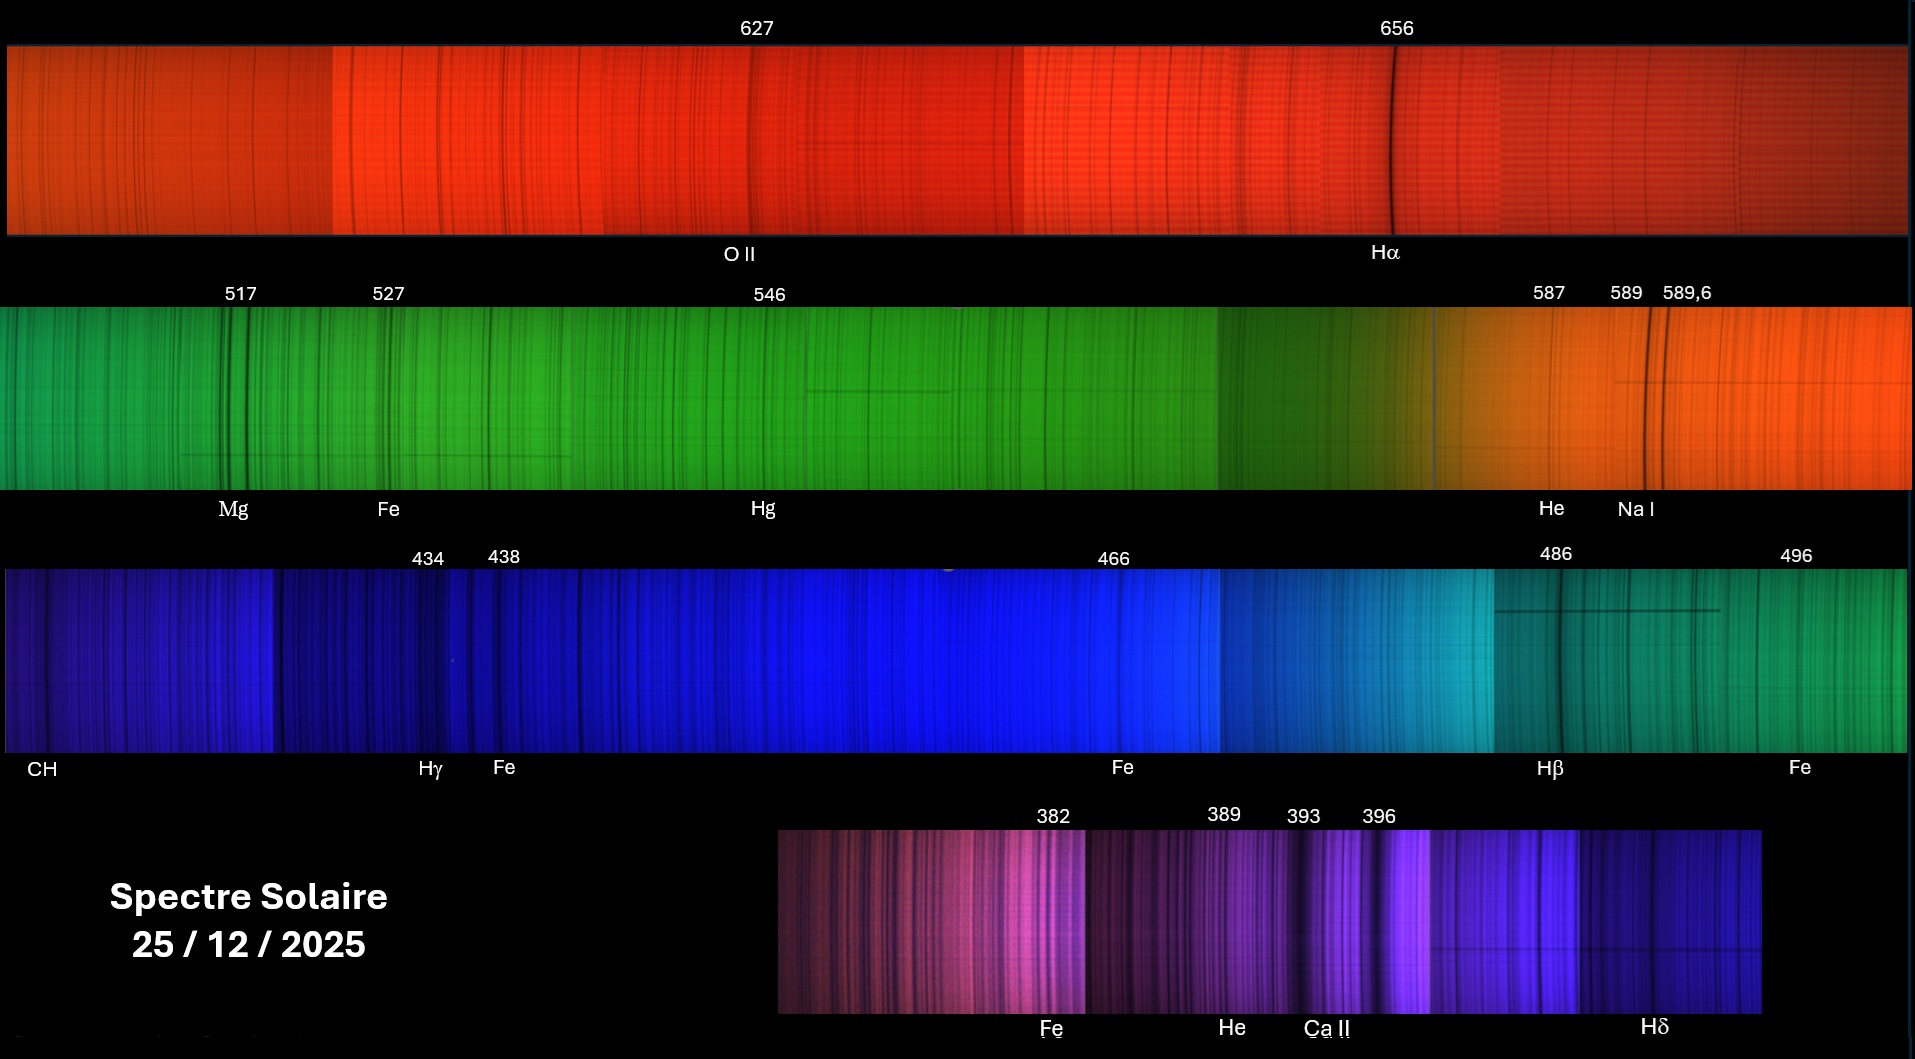The image size is (1915, 1059).
Task: Select the Fe label for the 527 line
Action: [x=388, y=509]
